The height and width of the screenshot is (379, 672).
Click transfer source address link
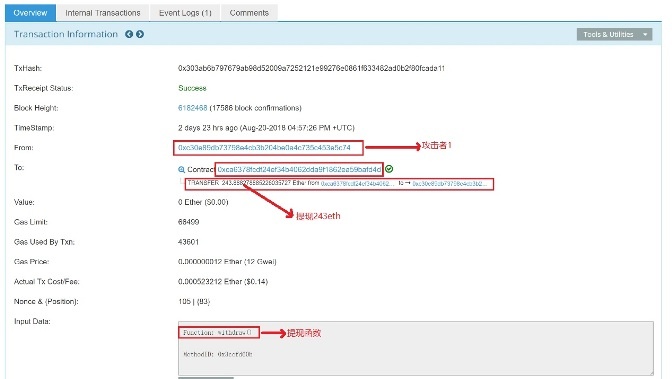tap(358, 183)
